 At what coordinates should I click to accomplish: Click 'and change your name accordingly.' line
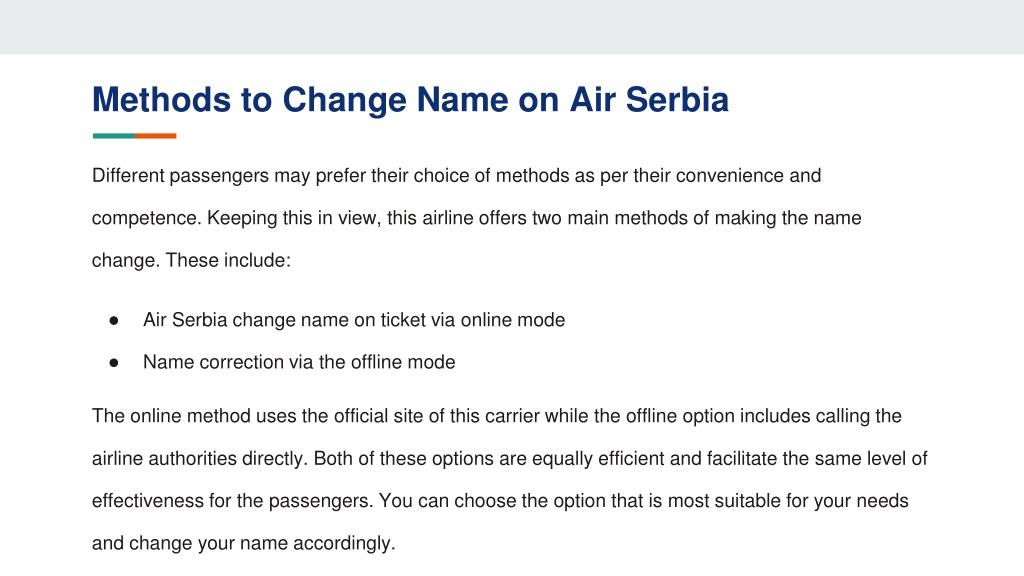244,543
